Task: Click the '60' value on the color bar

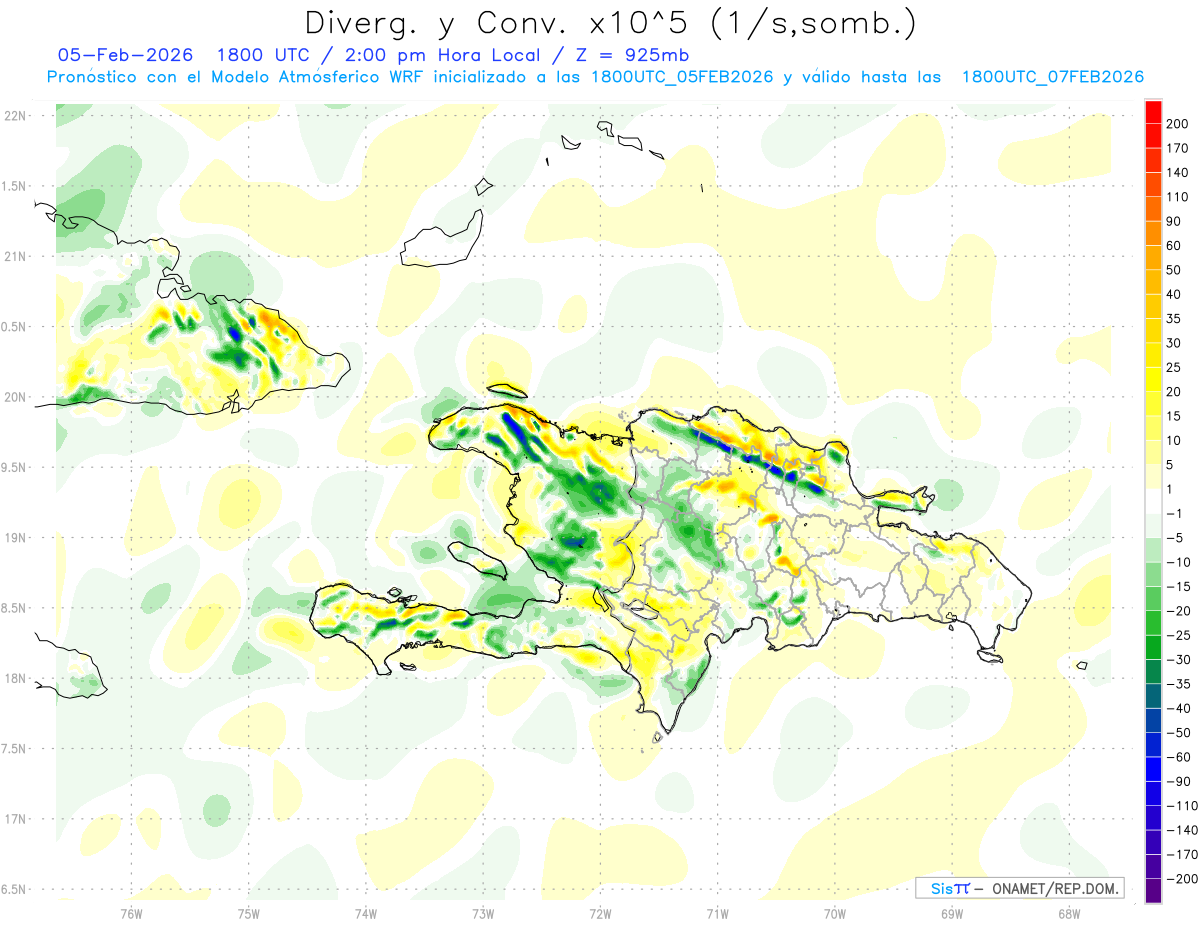Action: pos(1174,246)
